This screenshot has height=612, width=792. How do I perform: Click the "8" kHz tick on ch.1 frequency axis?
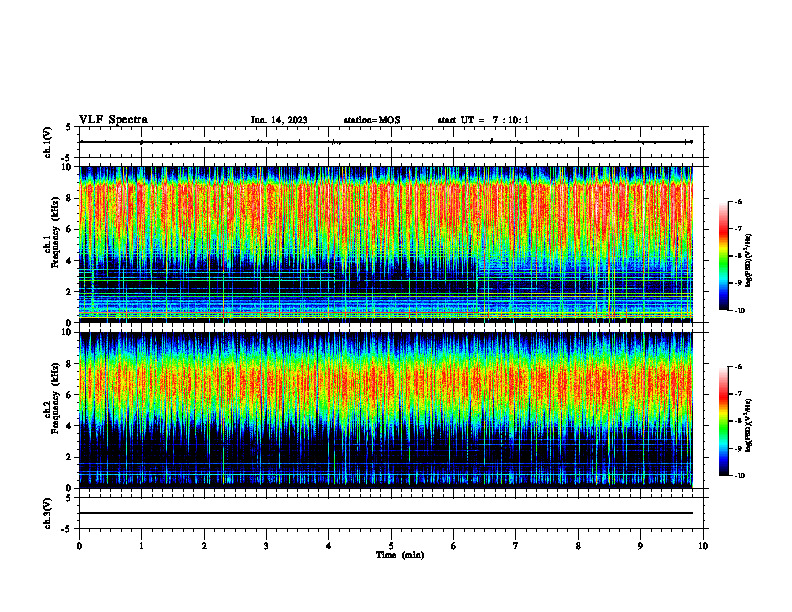pos(70,198)
